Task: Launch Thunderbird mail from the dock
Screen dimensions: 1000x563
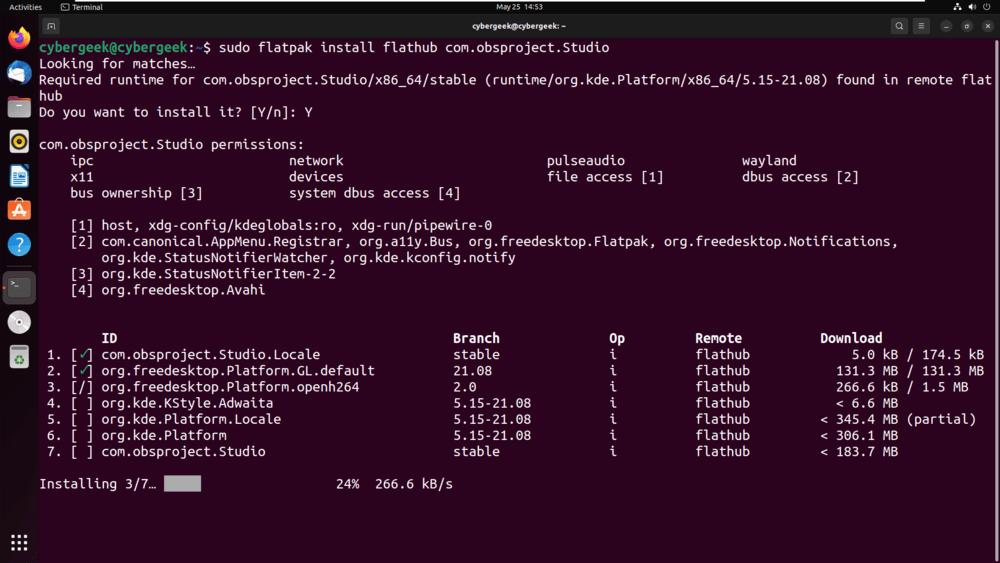Action: pos(19,73)
